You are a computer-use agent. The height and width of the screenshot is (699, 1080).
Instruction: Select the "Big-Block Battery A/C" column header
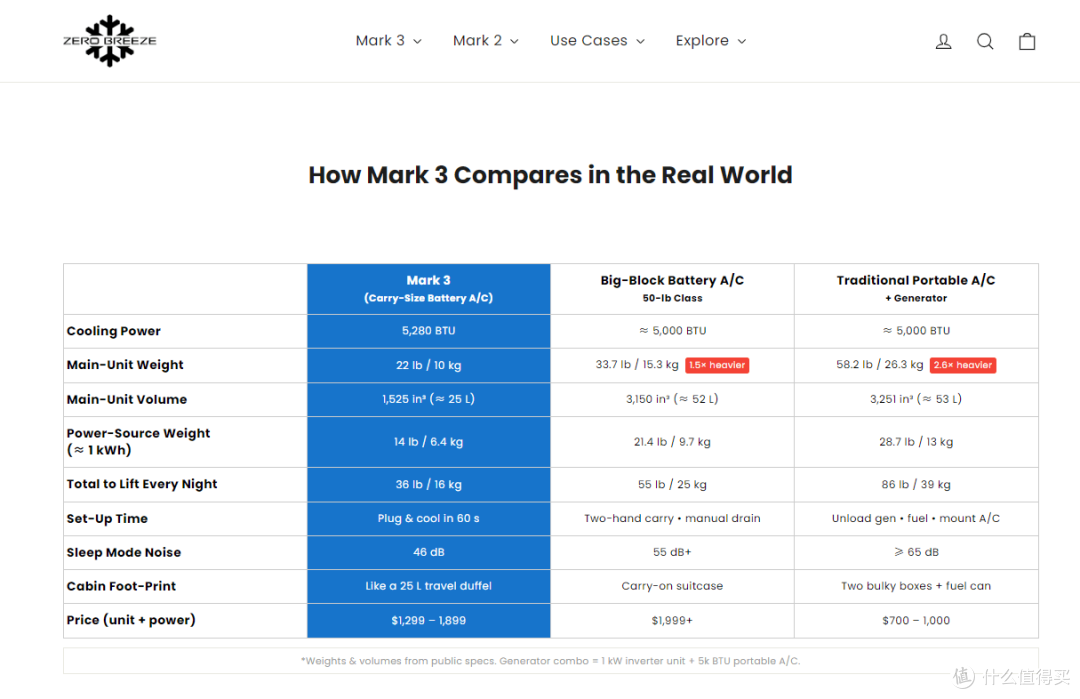(672, 289)
